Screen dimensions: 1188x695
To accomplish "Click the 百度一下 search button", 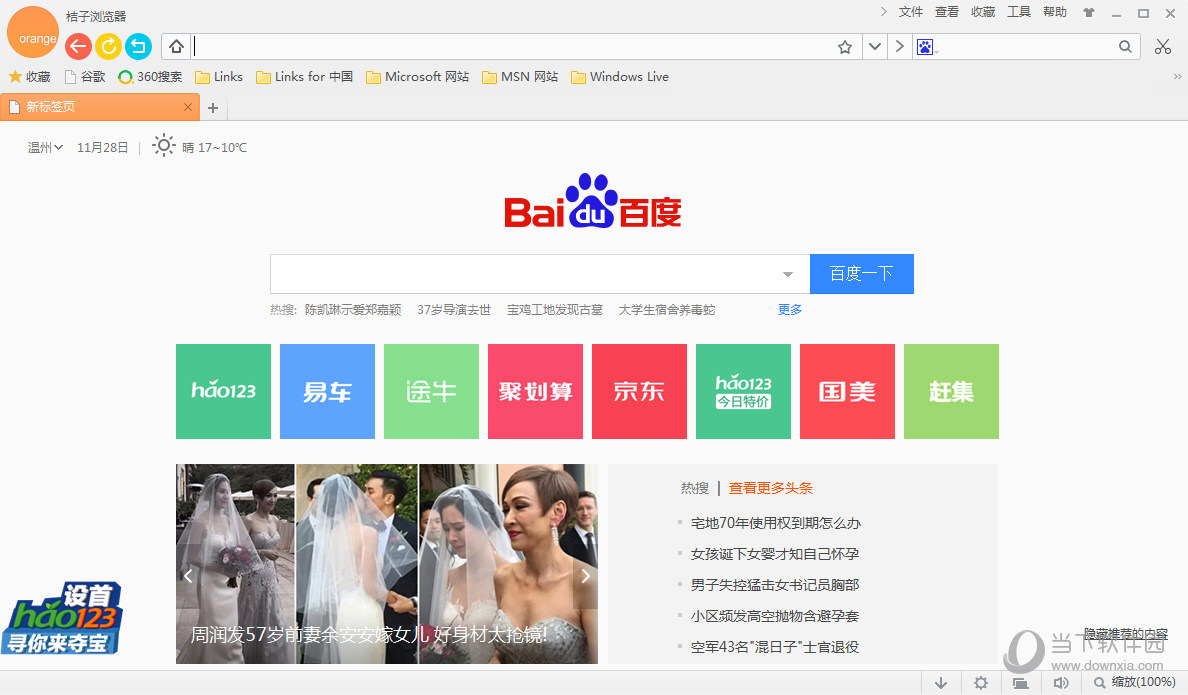I will [x=861, y=273].
